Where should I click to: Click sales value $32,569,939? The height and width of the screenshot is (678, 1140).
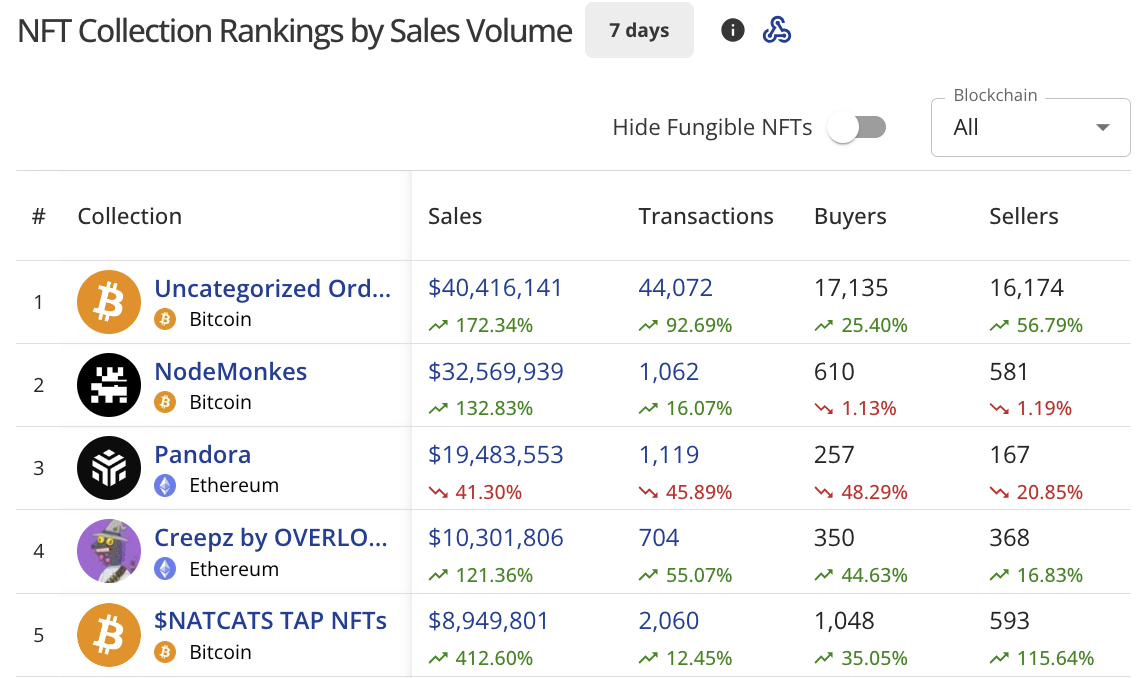tap(496, 371)
